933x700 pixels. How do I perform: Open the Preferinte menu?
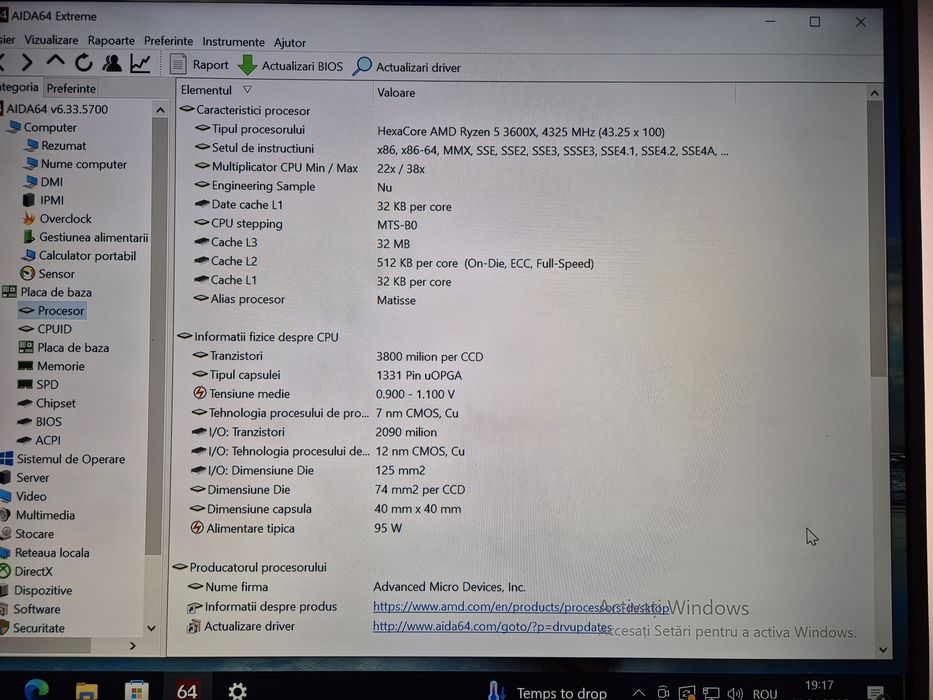click(168, 41)
